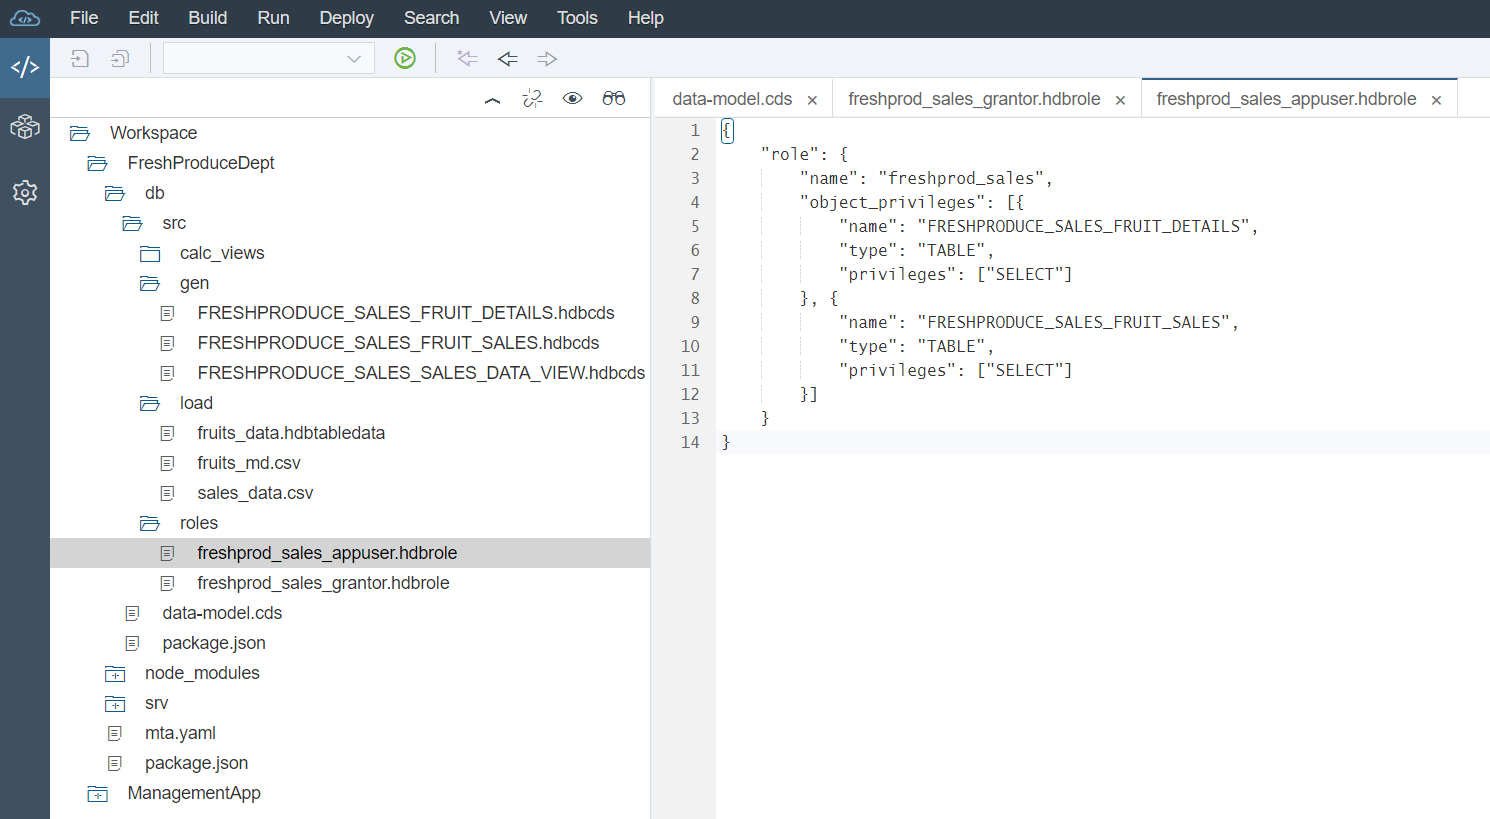The width and height of the screenshot is (1490, 819).
Task: Click the Save All toolbar icon
Action: click(x=119, y=58)
